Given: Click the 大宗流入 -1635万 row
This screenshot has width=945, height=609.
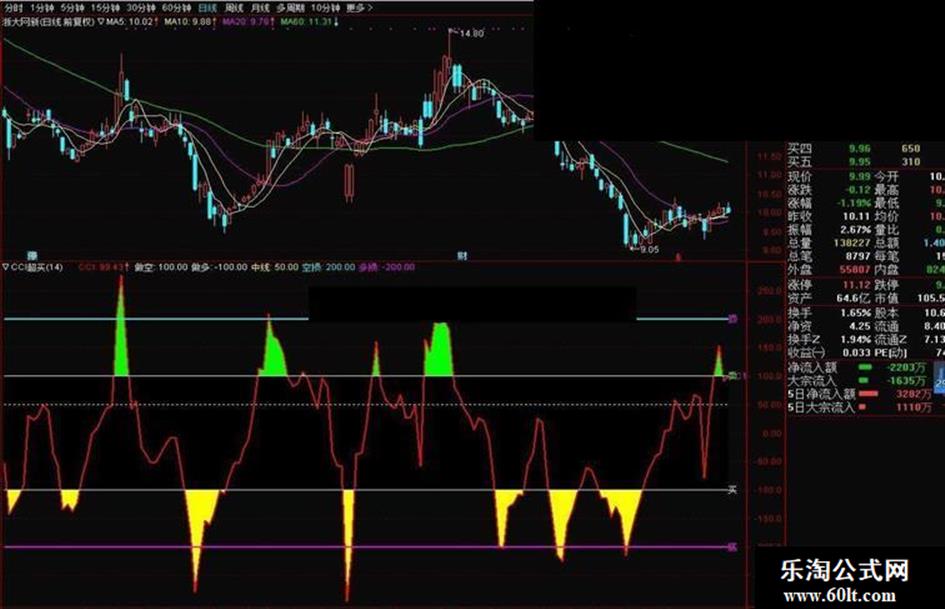Looking at the screenshot, I should 857,380.
